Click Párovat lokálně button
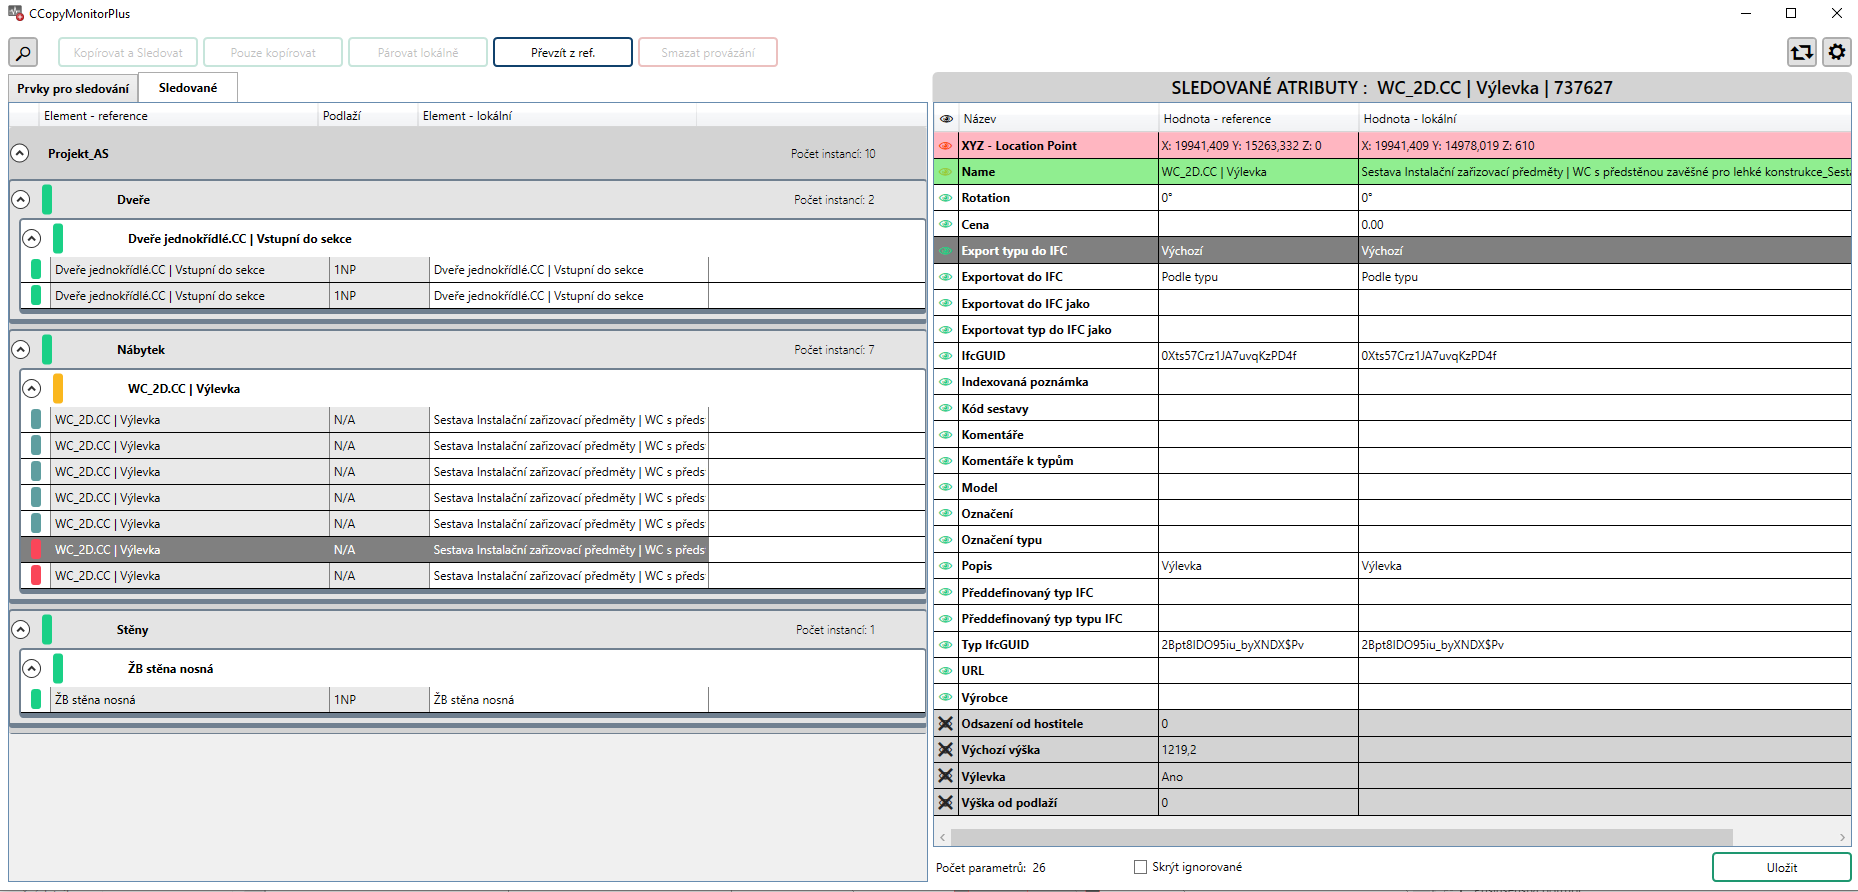Screen dimensions: 1858x892 tap(418, 52)
